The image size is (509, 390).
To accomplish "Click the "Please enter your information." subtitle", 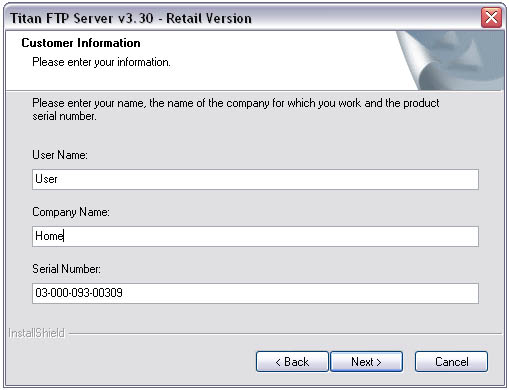I will point(101,62).
